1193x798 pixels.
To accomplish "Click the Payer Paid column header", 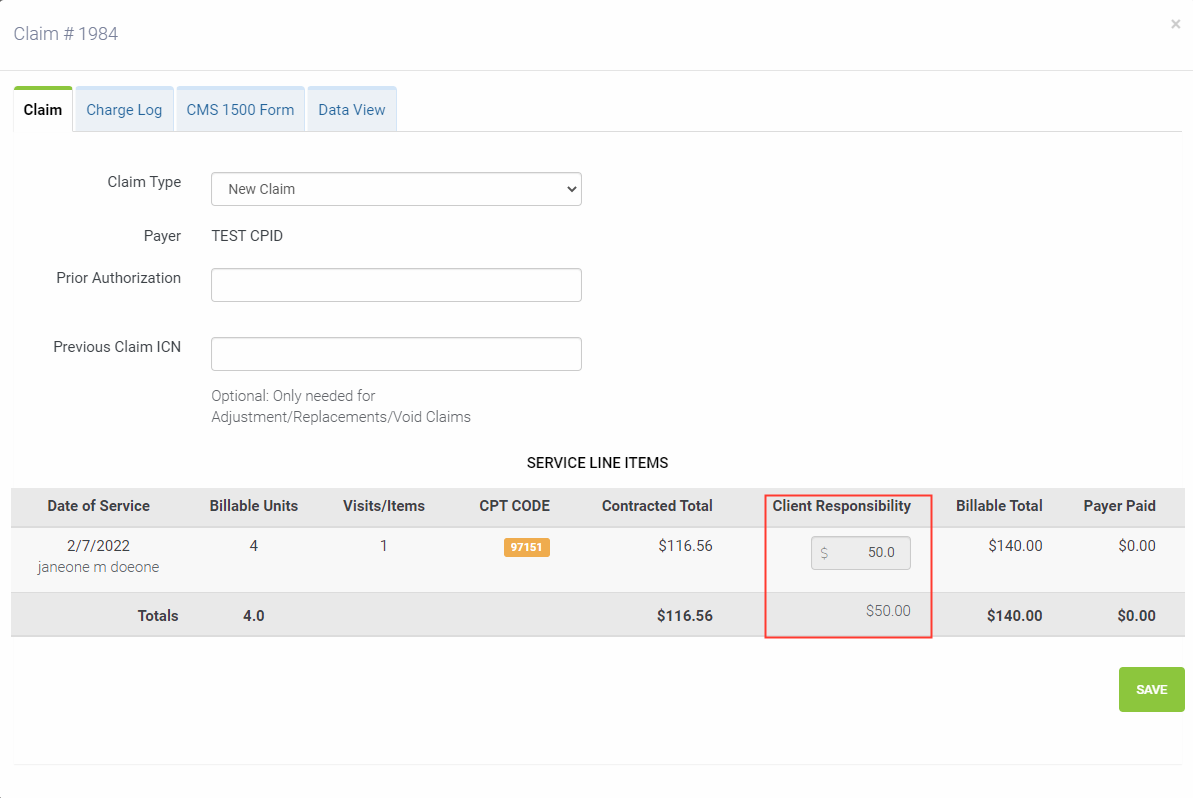I will point(1119,506).
